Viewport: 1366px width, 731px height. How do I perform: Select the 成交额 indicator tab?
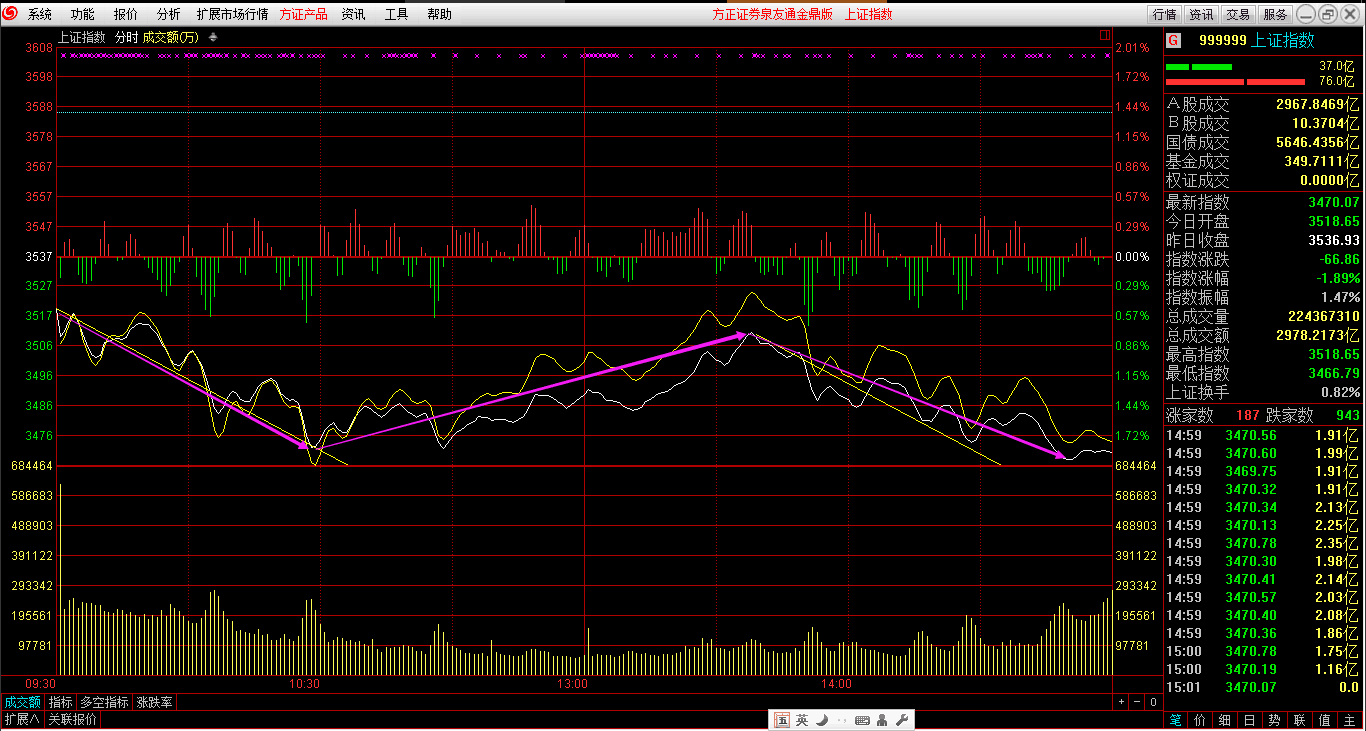click(22, 702)
